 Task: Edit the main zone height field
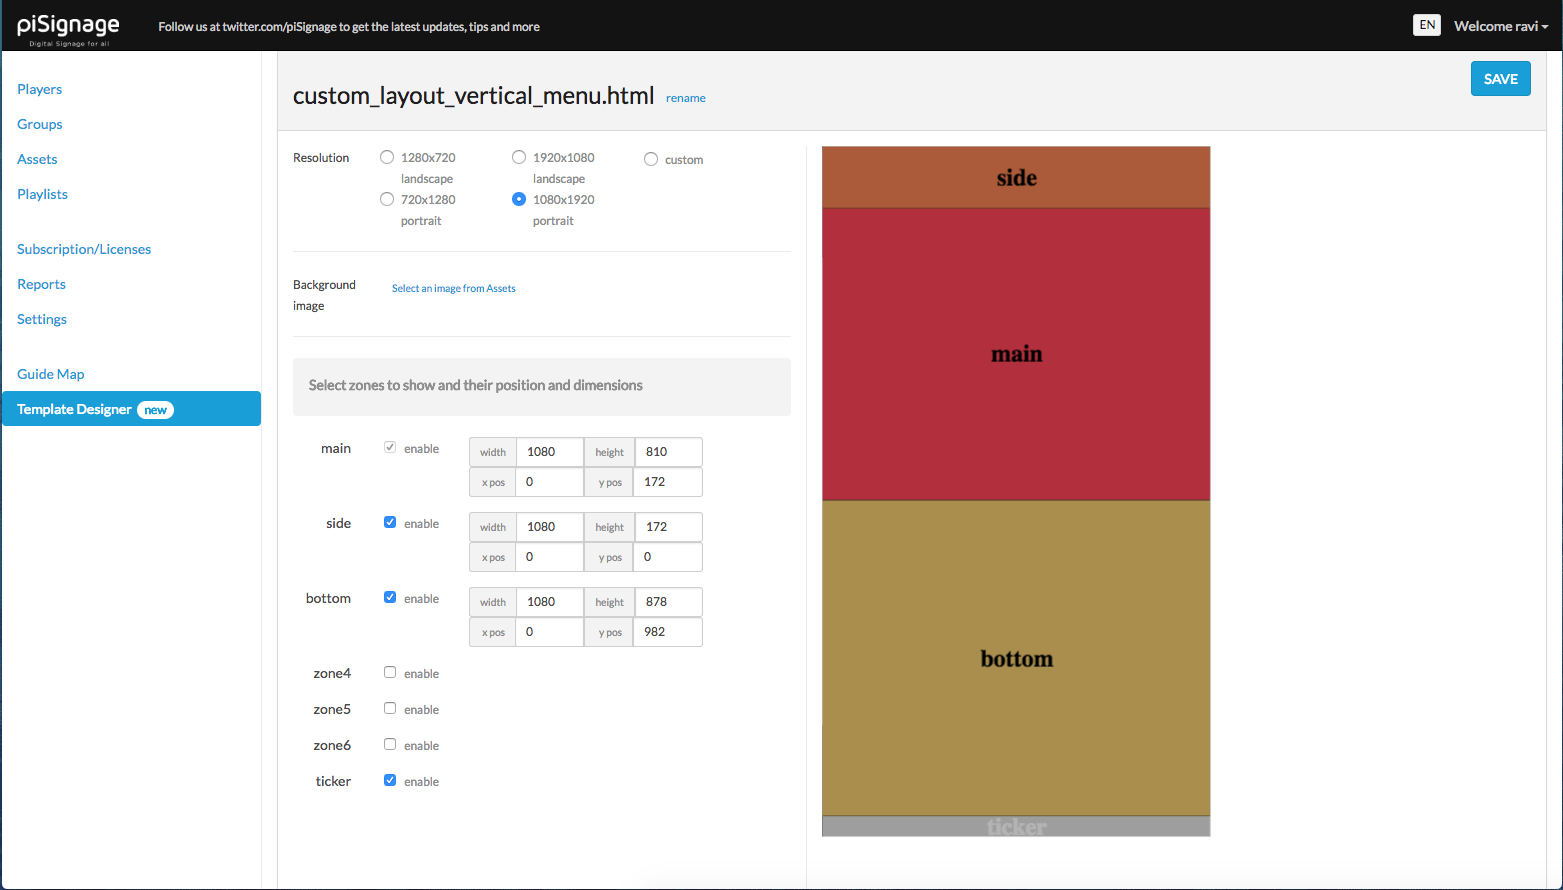[669, 452]
